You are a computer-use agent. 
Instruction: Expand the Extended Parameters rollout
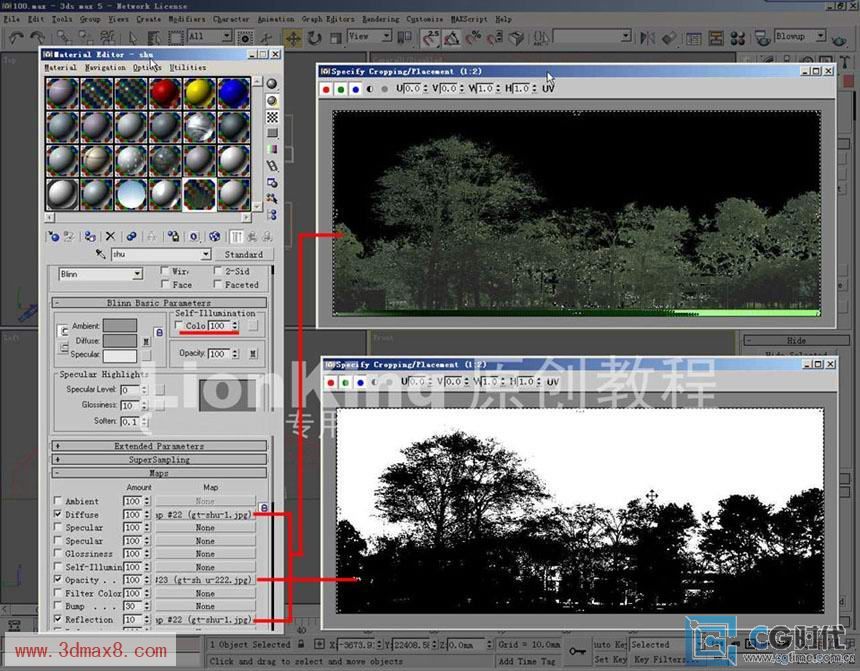tap(159, 446)
